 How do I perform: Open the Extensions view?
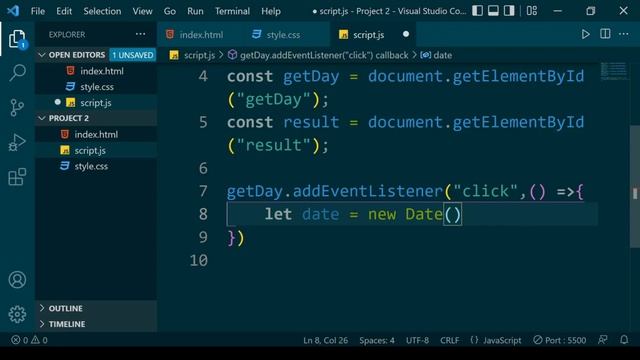[17, 177]
